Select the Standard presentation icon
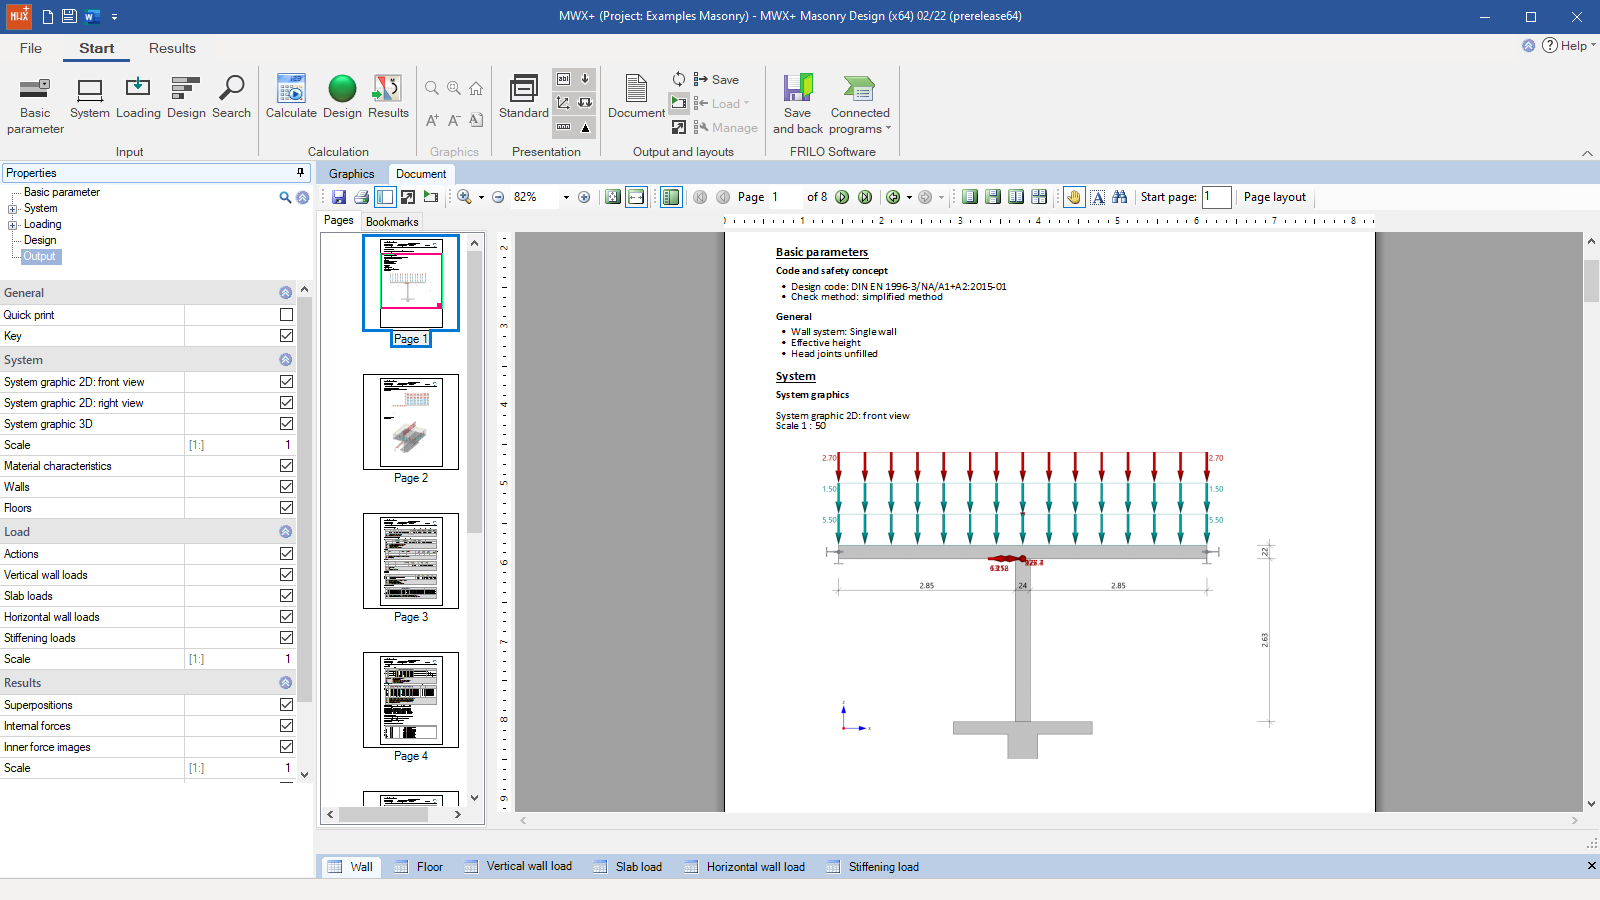 point(524,98)
